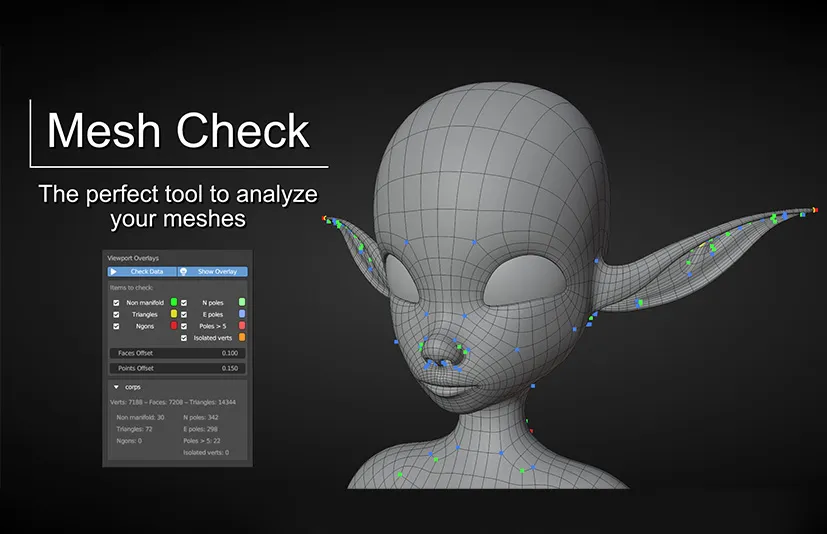This screenshot has width=827, height=534.
Task: Open the green Non manifold color swatch
Action: point(174,301)
